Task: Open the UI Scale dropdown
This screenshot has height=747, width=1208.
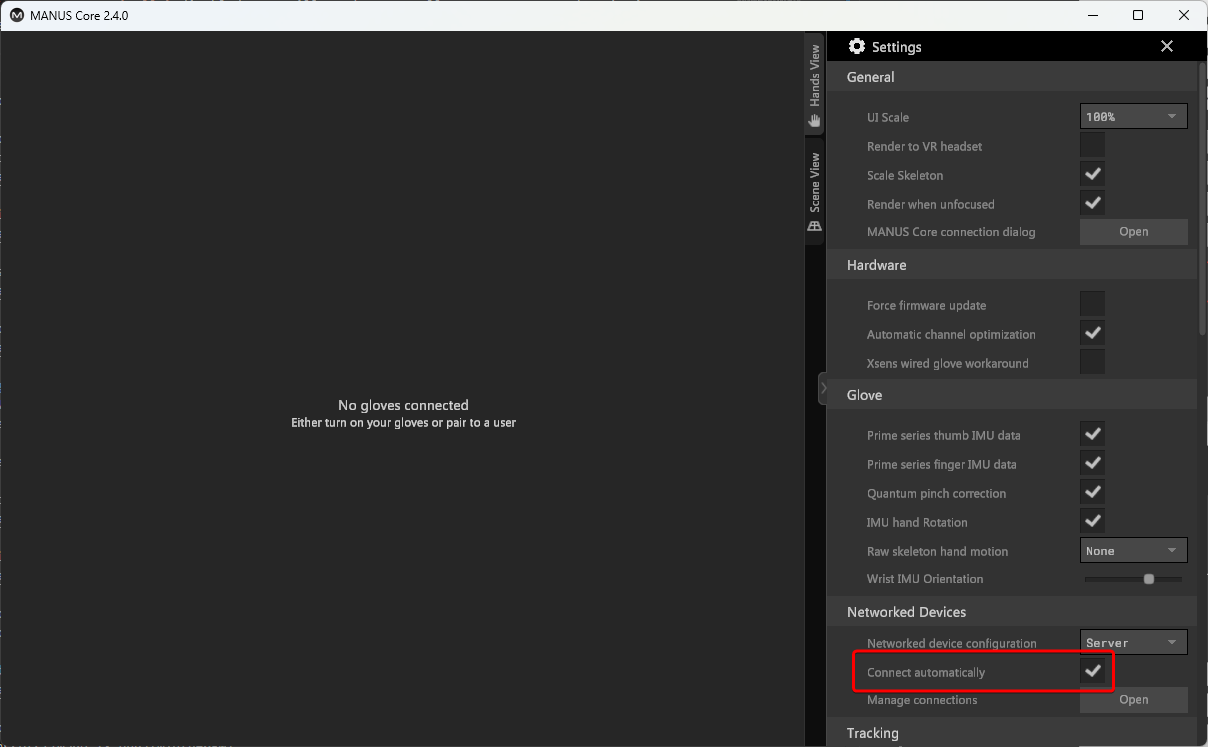Action: tap(1133, 117)
